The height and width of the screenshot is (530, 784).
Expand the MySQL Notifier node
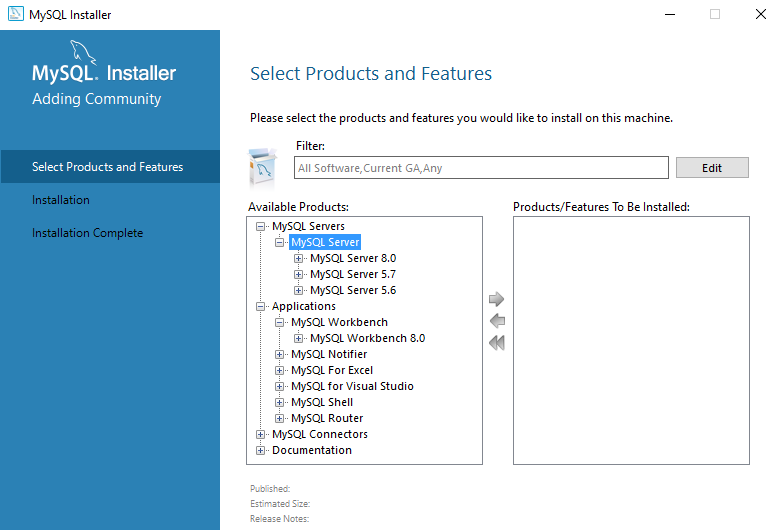click(x=280, y=354)
